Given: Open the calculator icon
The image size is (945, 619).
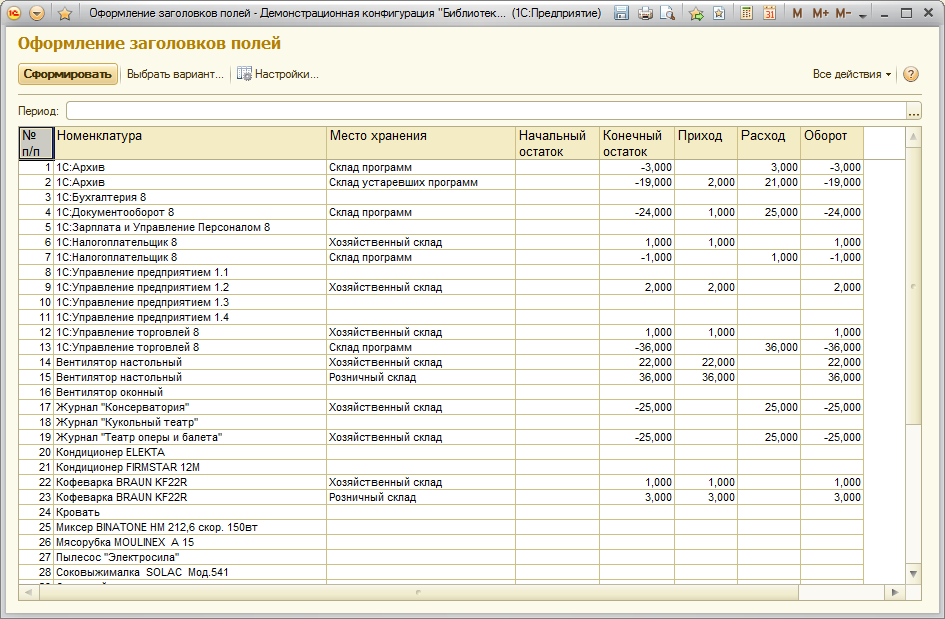Looking at the screenshot, I should pyautogui.click(x=746, y=13).
